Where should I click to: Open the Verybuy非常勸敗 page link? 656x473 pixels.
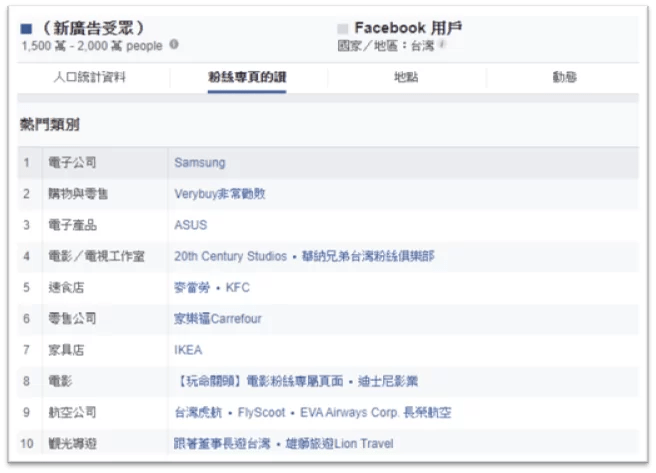click(x=220, y=194)
